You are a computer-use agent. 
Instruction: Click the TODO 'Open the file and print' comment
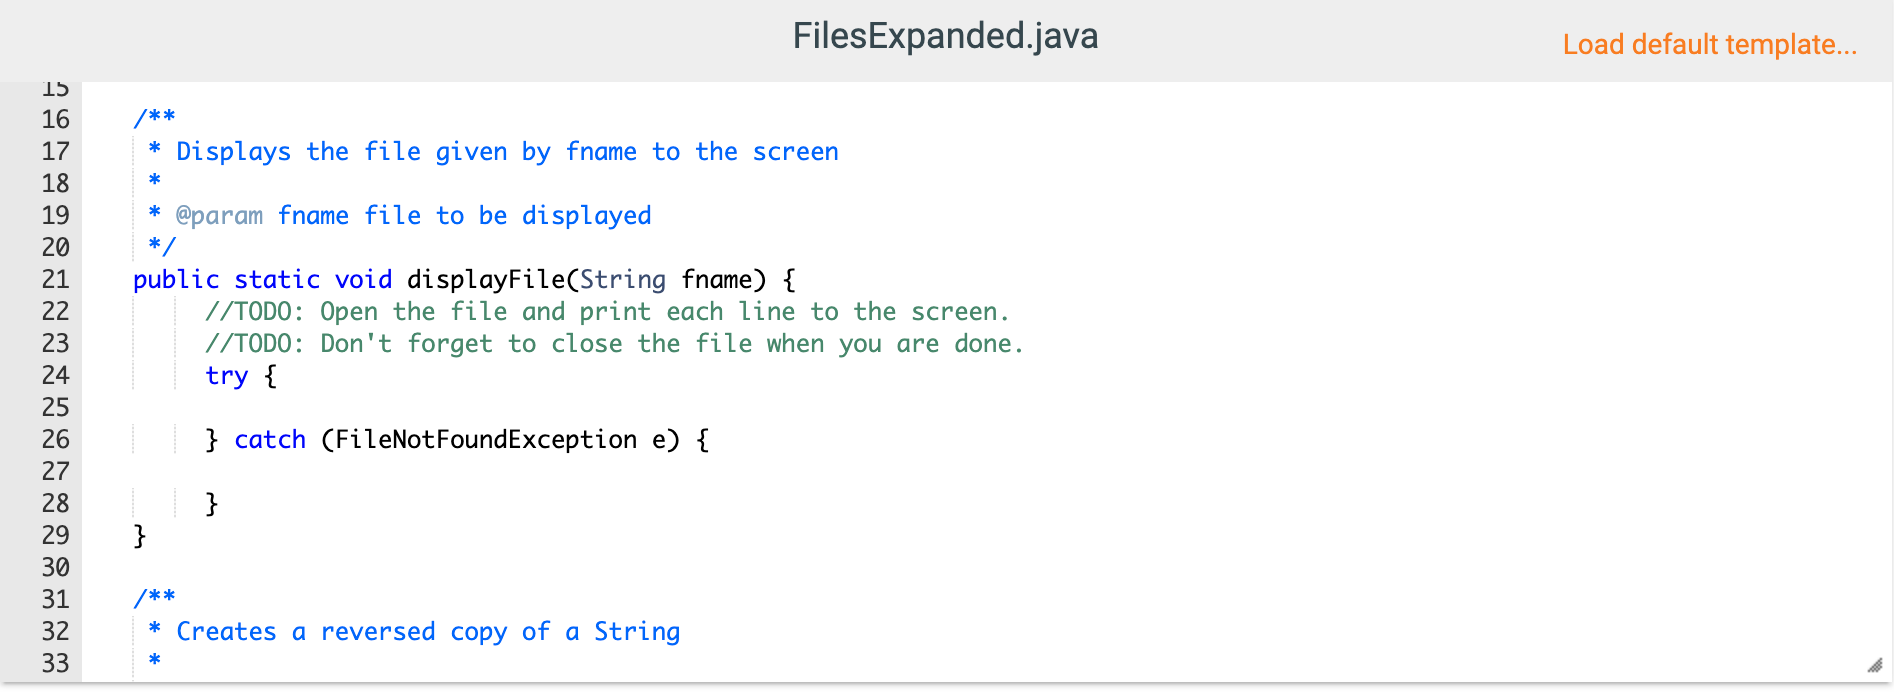(x=607, y=312)
